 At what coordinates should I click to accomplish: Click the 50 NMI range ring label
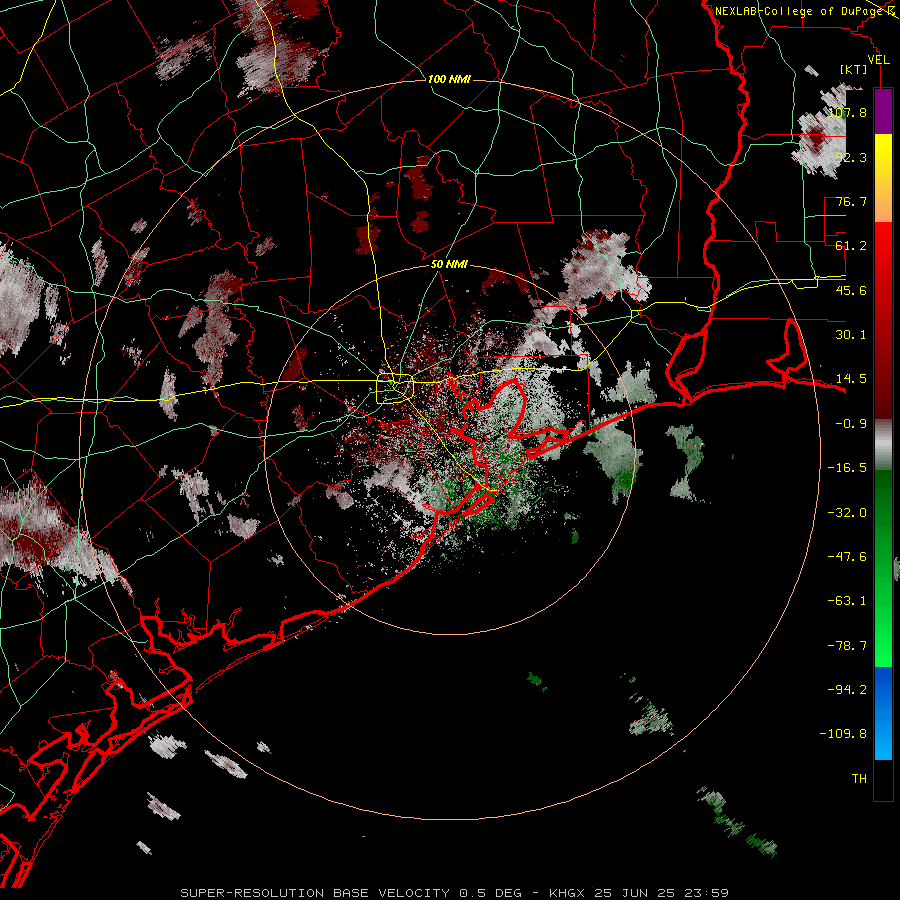[449, 264]
